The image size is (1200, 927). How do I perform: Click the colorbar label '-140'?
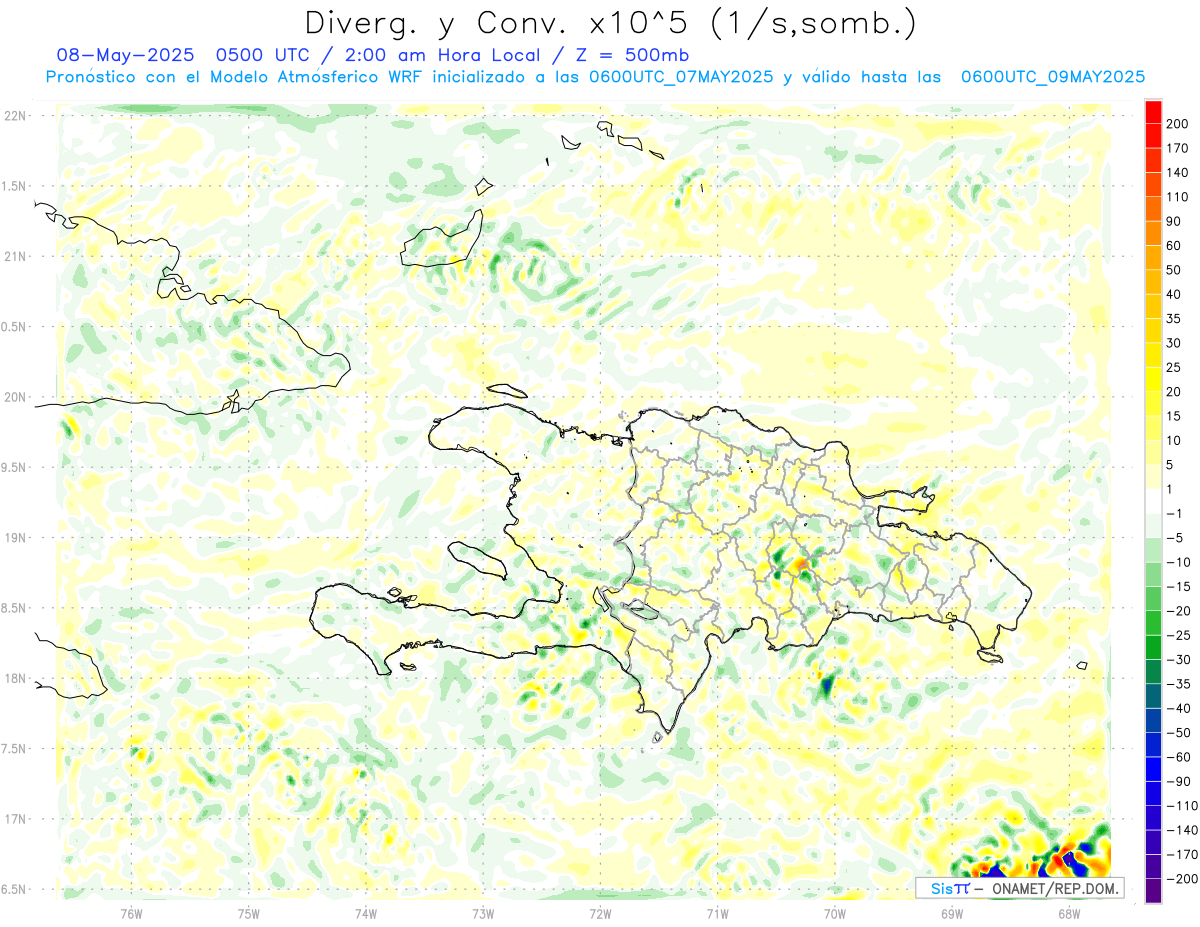click(x=1181, y=830)
